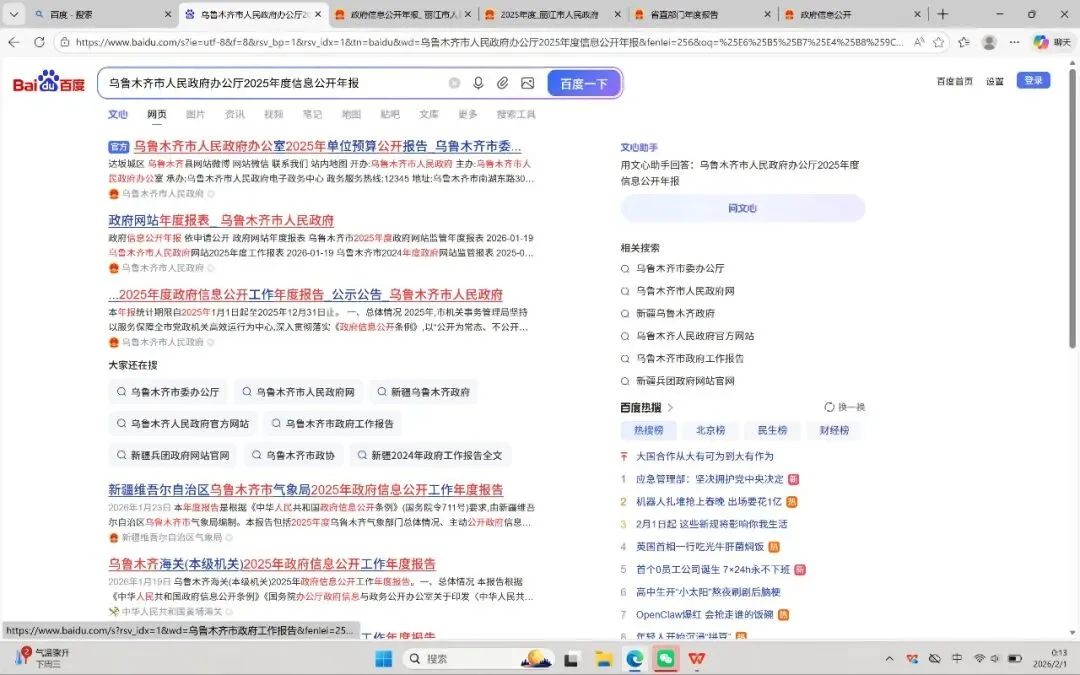Click the browser address bar
Viewport: 1080px width, 675px height.
click(x=489, y=42)
